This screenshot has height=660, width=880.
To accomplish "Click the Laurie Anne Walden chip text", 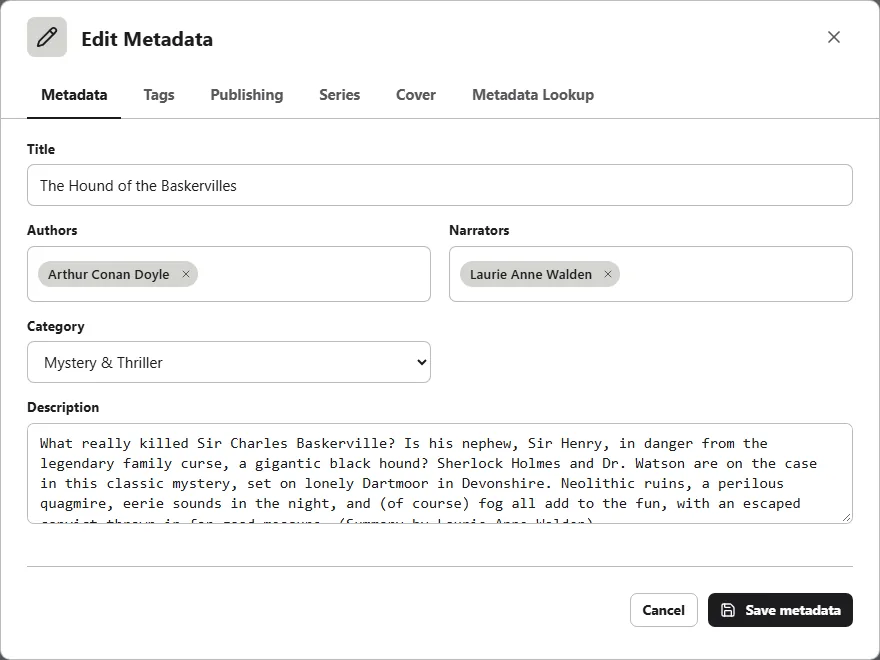I will pos(531,274).
